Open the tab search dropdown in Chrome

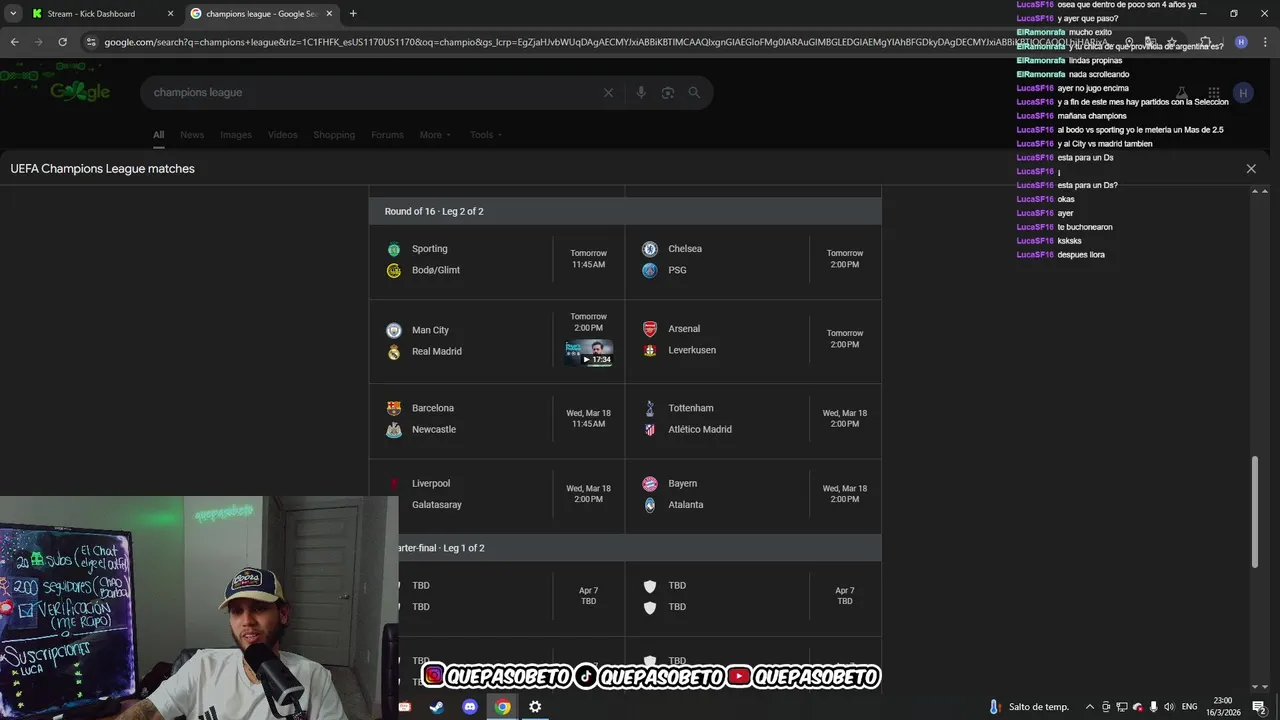pos(12,14)
